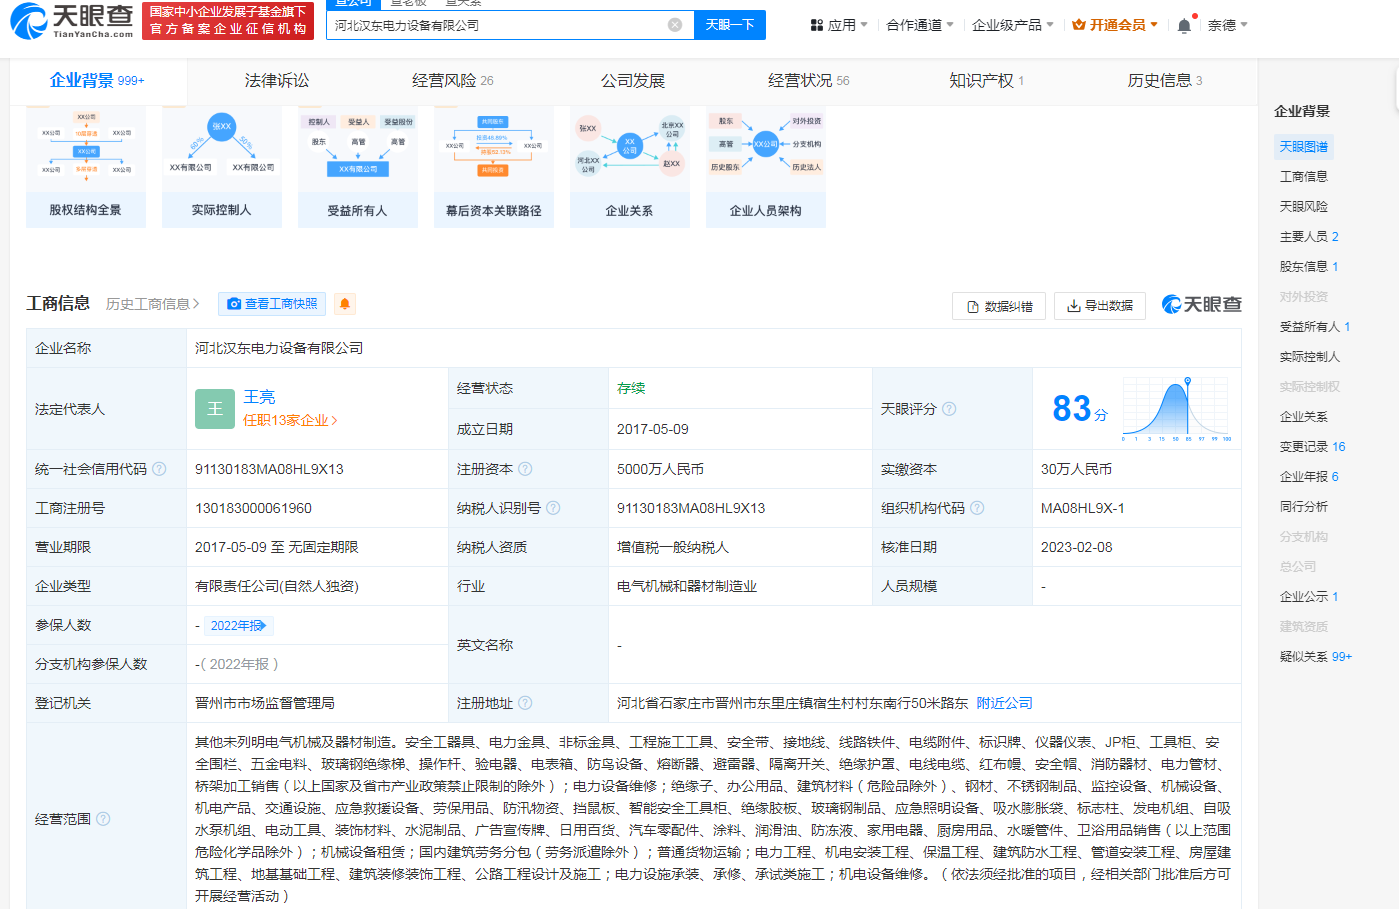Click the orange alert bell icon
1399x909 pixels.
[345, 304]
